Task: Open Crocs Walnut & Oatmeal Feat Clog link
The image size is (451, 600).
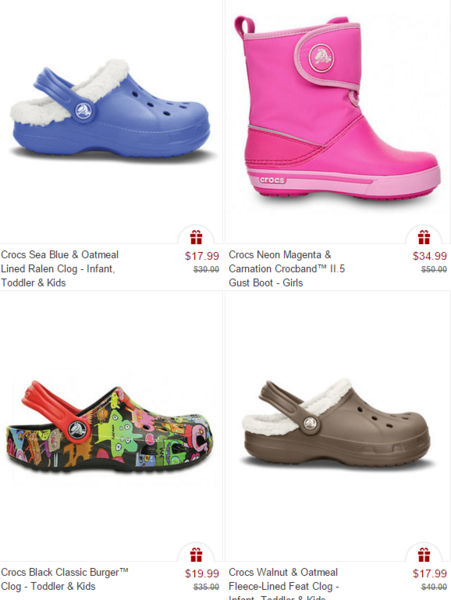Action: pyautogui.click(x=283, y=584)
